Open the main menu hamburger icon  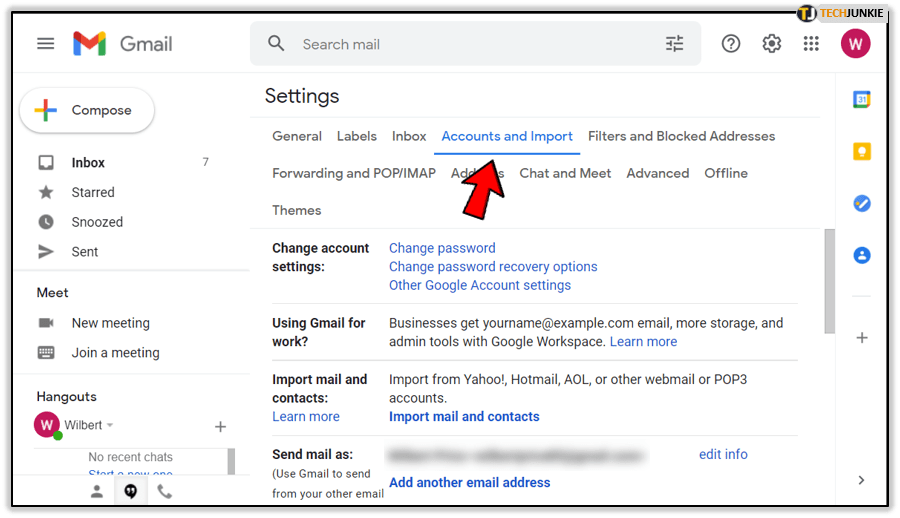point(45,44)
